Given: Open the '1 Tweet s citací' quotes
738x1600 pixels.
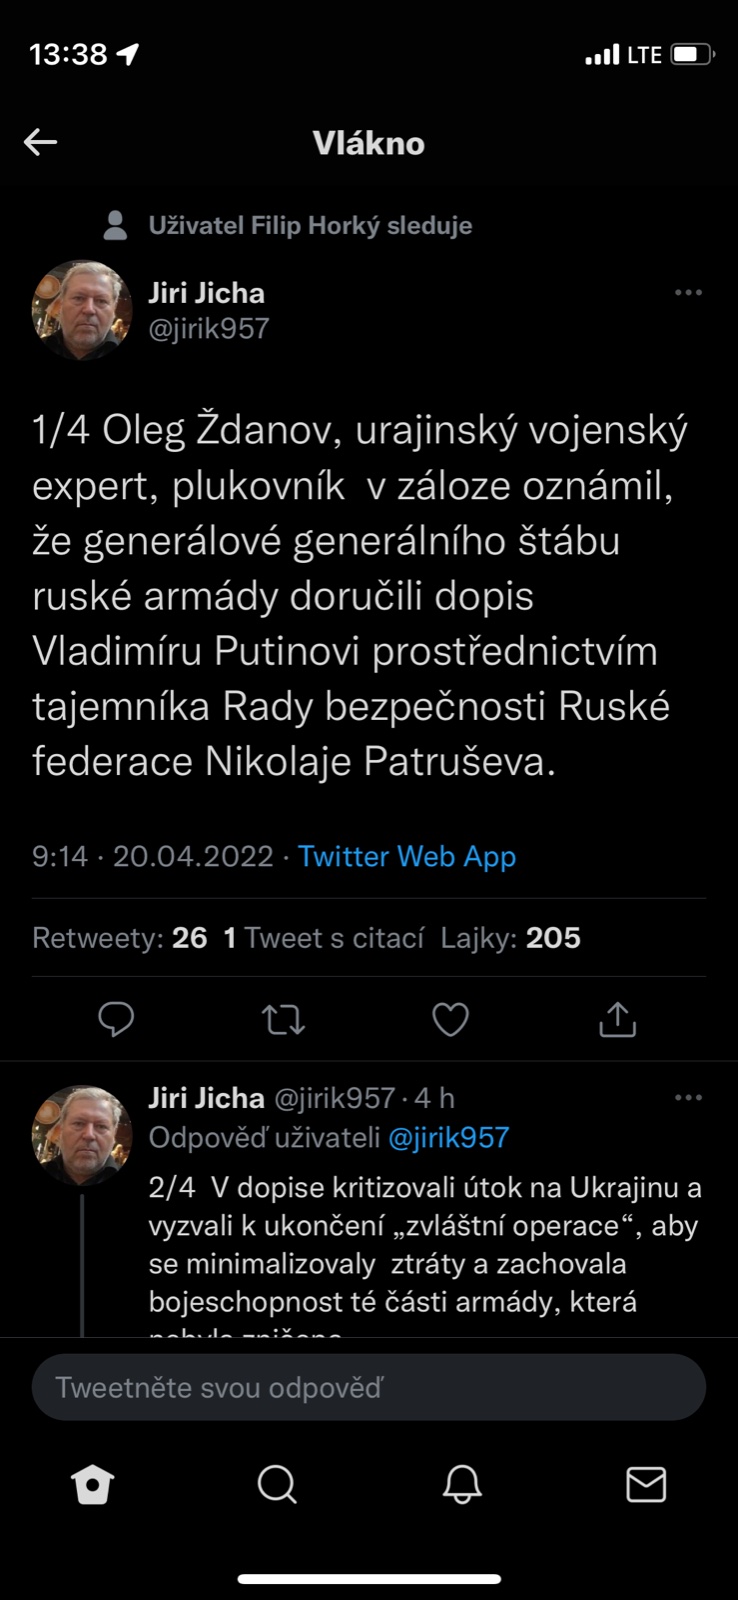Looking at the screenshot, I should (x=323, y=938).
